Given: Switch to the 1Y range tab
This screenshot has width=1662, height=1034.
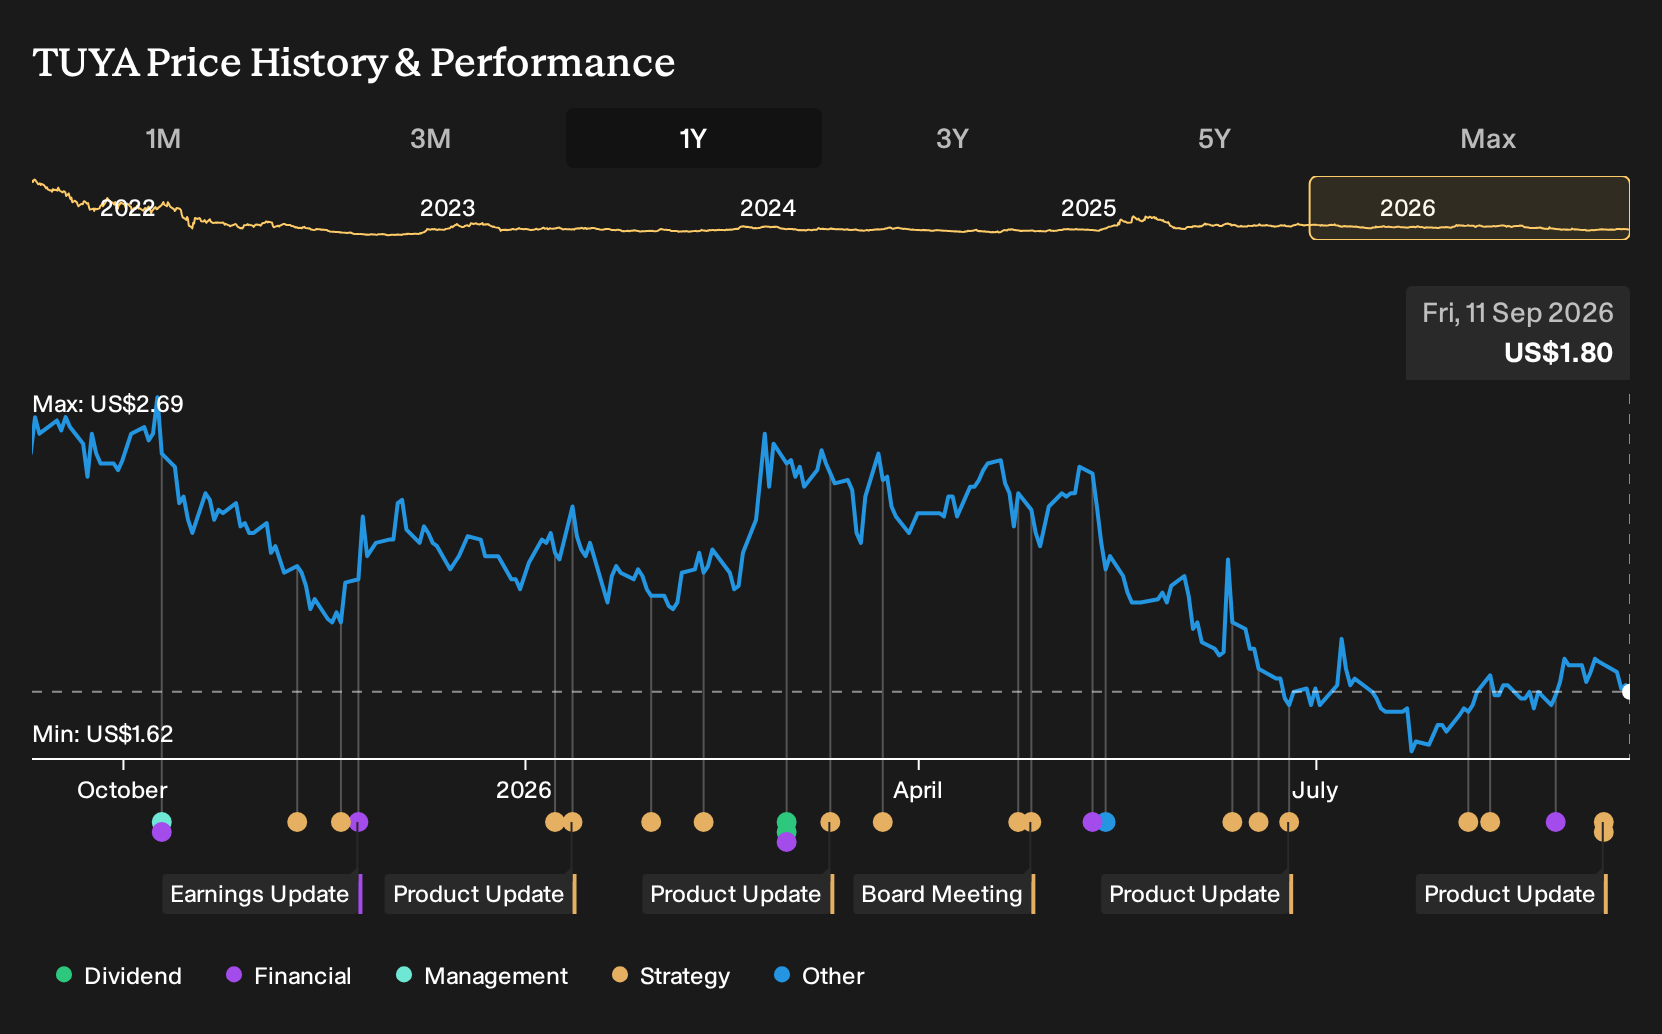Looking at the screenshot, I should click(694, 138).
